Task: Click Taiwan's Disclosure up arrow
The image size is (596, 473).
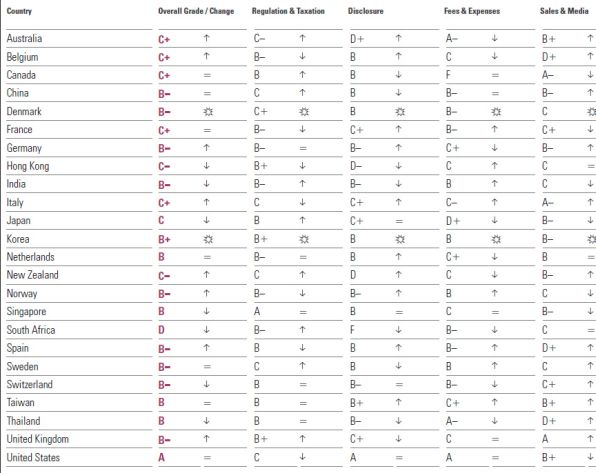Action: click(398, 402)
